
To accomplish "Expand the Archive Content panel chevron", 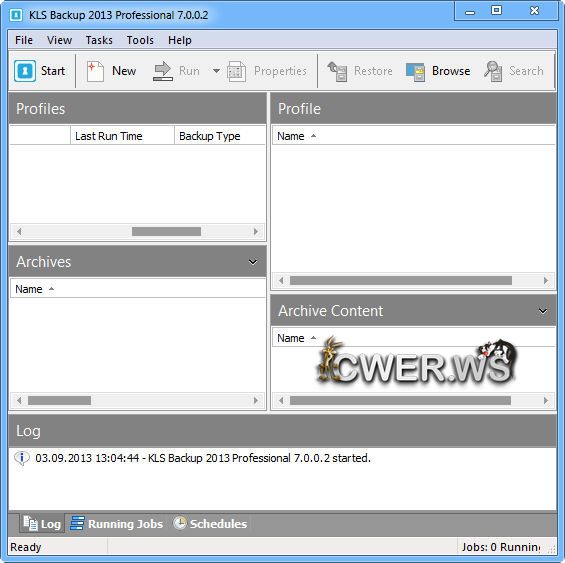I will (543, 311).
